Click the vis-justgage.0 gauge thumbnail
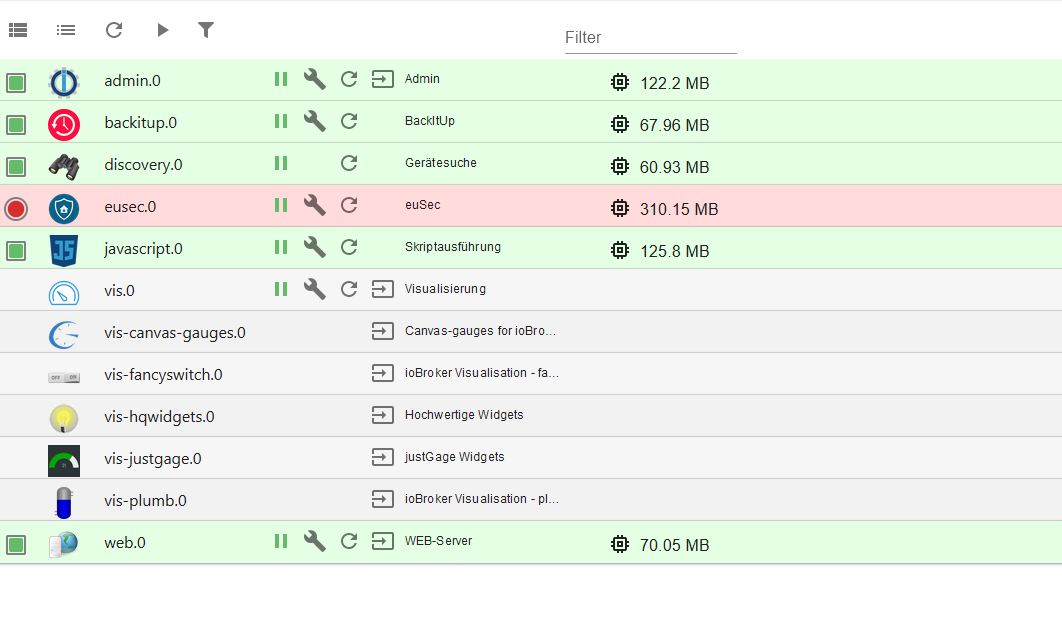Image resolution: width=1062 pixels, height=629 pixels. pos(64,460)
